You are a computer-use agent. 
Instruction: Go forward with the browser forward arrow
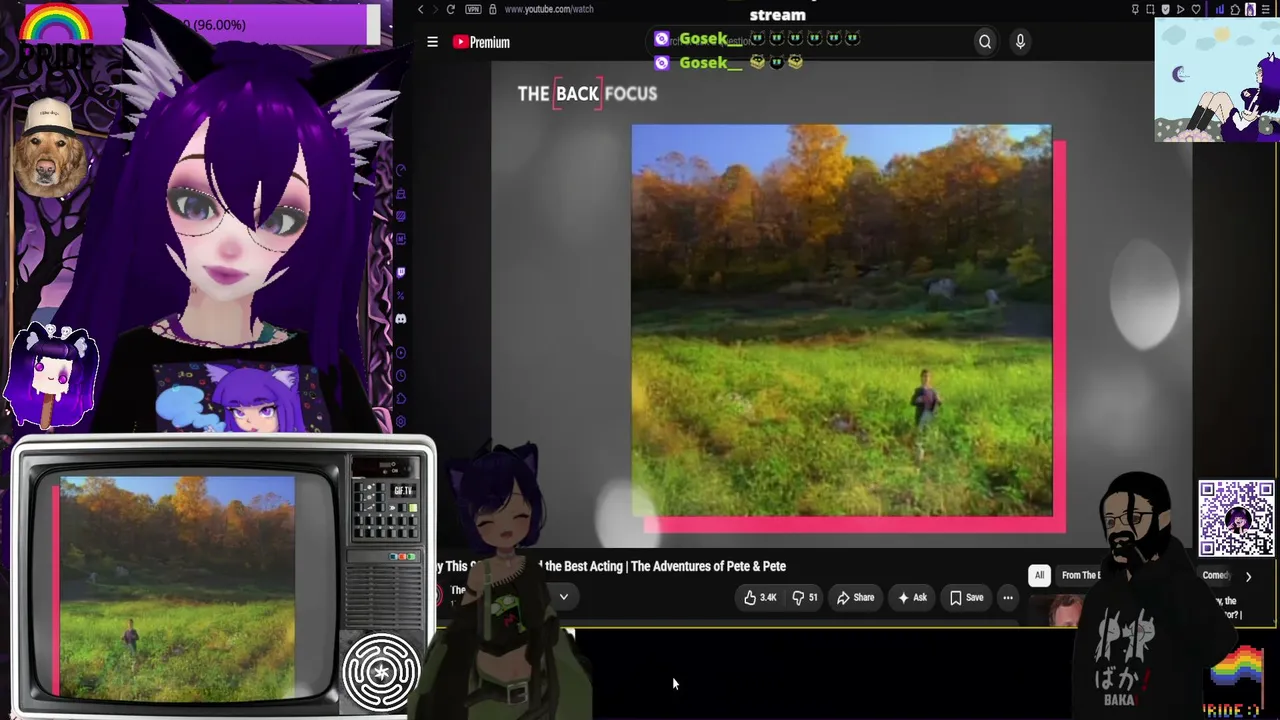pyautogui.click(x=435, y=9)
